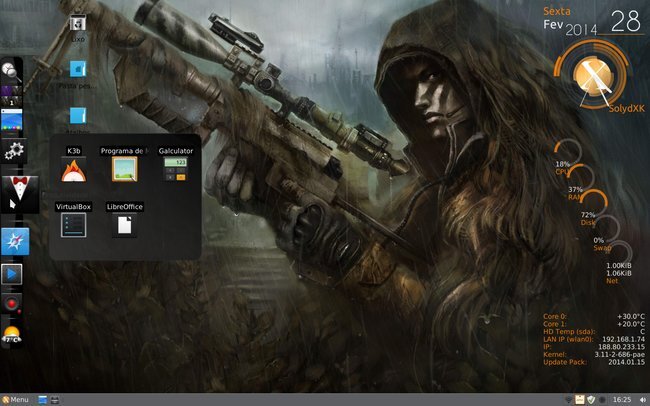Image resolution: width=650 pixels, height=406 pixels.
Task: Open the Galculator calculator icon
Action: tap(175, 169)
